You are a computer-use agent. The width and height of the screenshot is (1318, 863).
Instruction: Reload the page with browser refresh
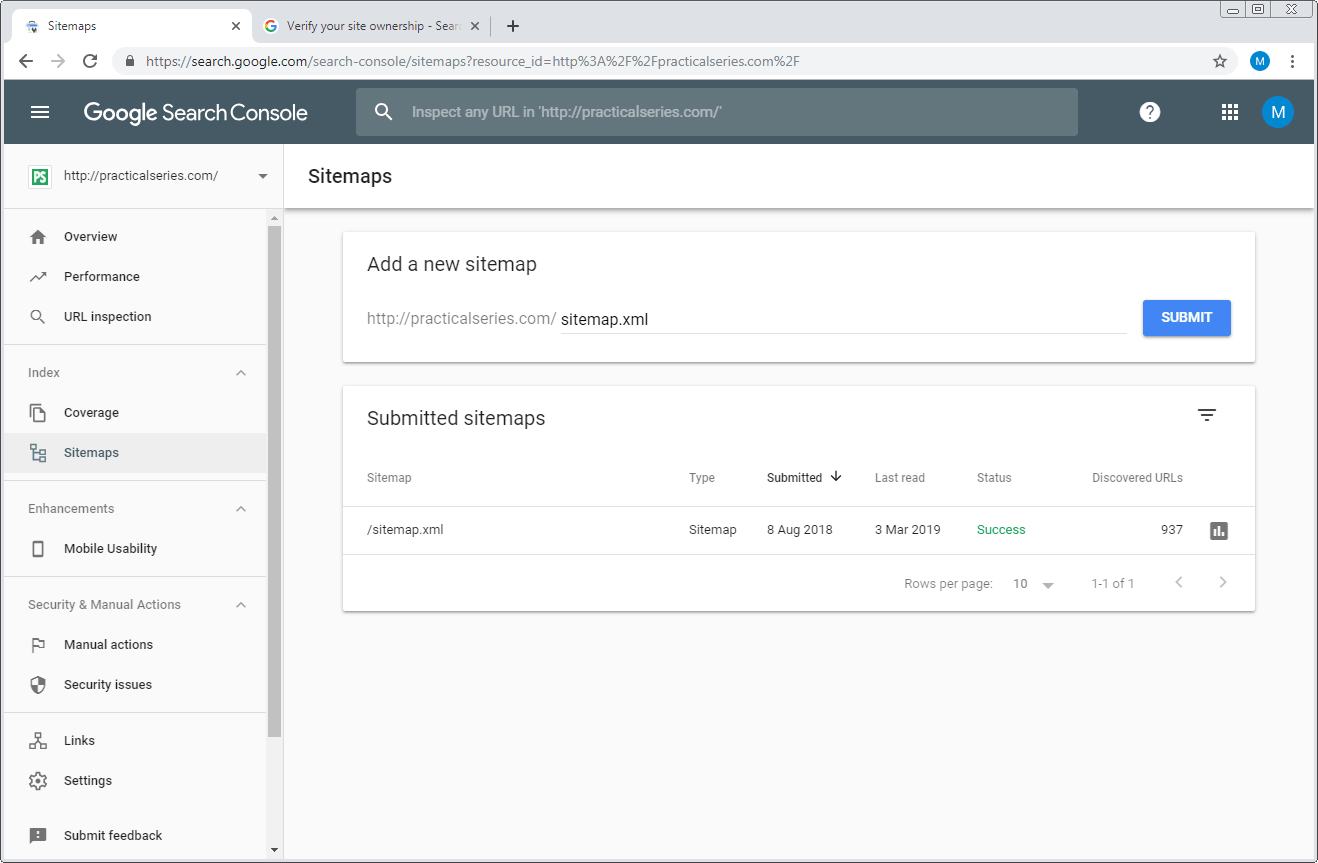pyautogui.click(x=90, y=61)
